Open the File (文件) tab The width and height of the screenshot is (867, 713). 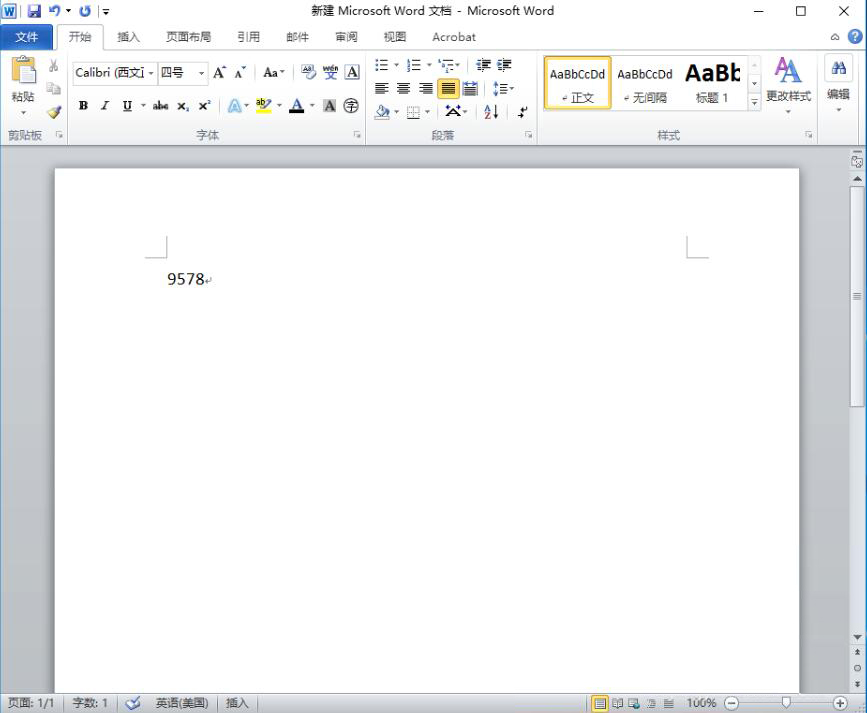coord(27,37)
